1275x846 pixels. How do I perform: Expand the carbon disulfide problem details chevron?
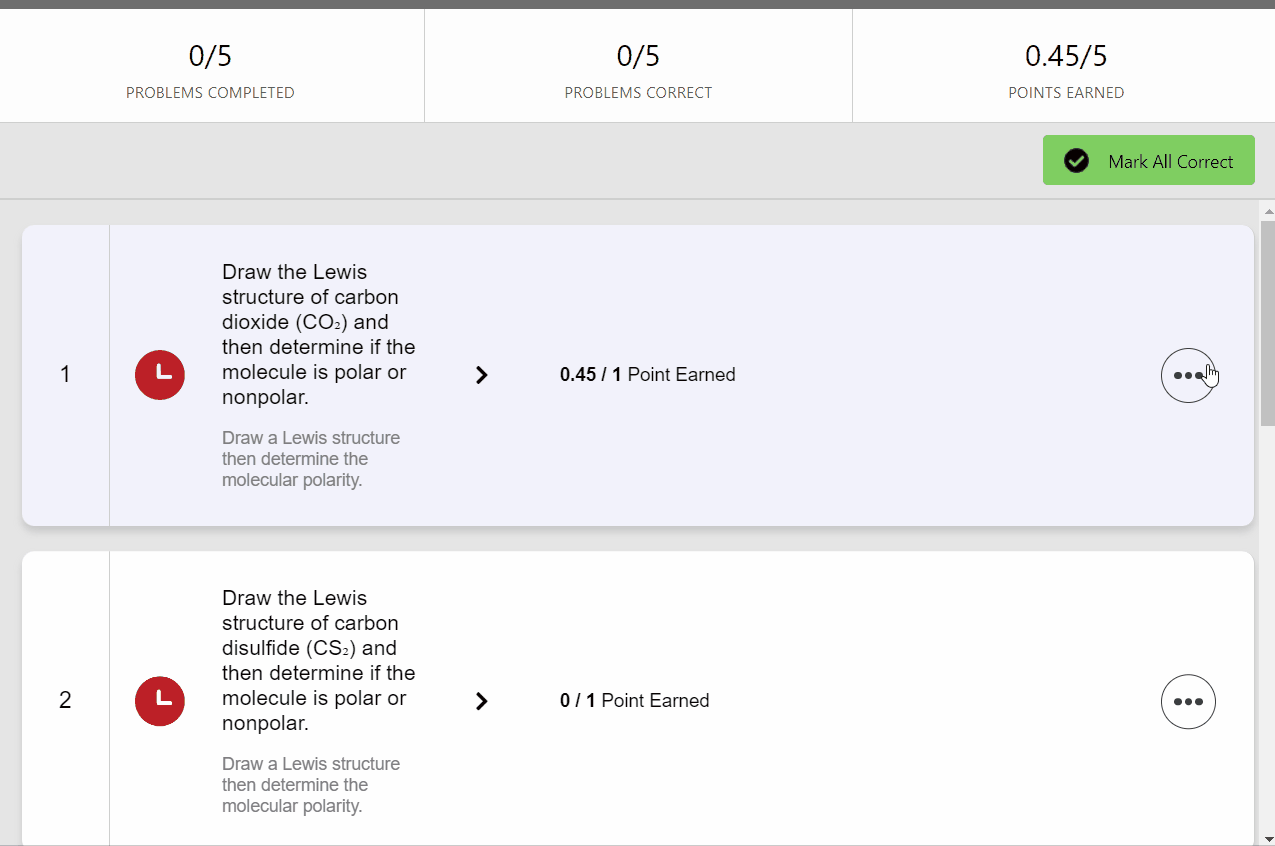pos(481,701)
